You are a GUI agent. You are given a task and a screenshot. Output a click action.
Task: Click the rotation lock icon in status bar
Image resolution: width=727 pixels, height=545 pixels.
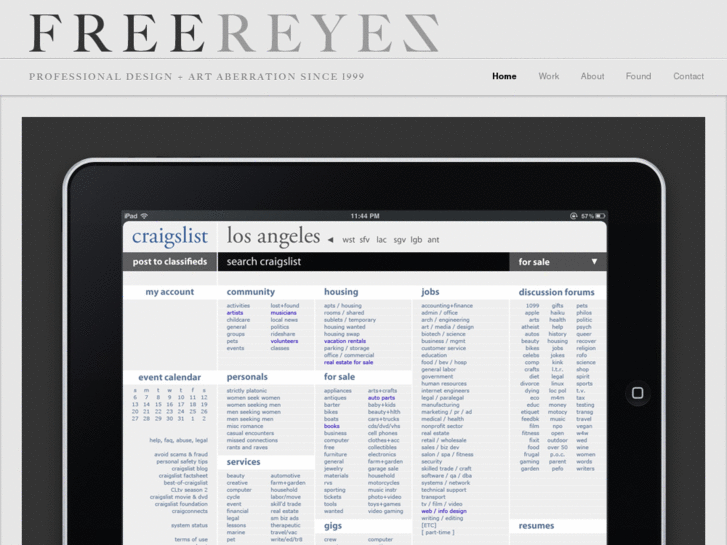[x=574, y=216]
